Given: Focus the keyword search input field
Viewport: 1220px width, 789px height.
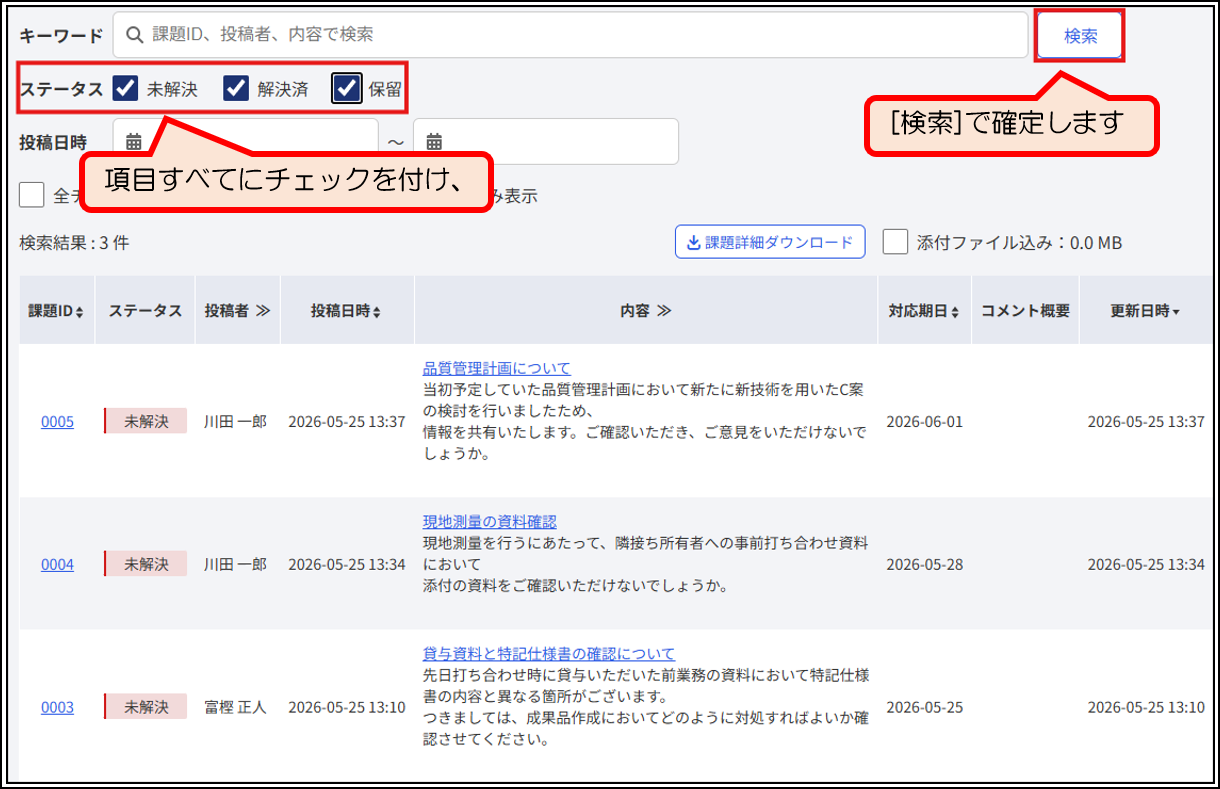Looking at the screenshot, I should coord(570,35).
